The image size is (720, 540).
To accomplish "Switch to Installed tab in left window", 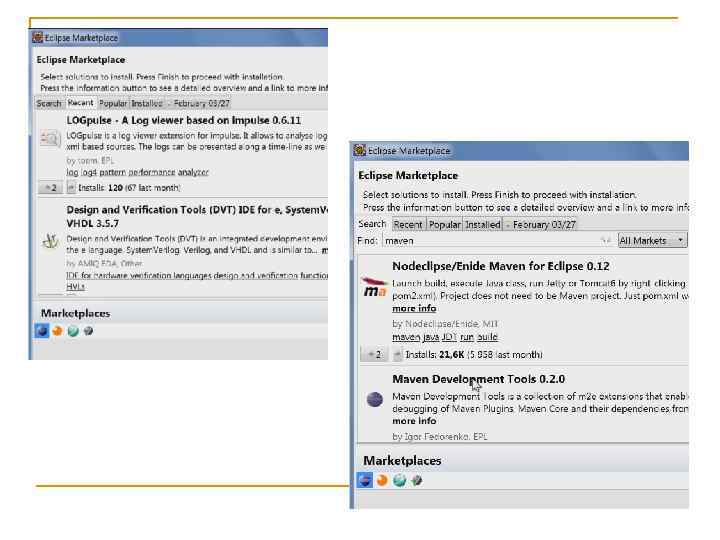I will 147,103.
